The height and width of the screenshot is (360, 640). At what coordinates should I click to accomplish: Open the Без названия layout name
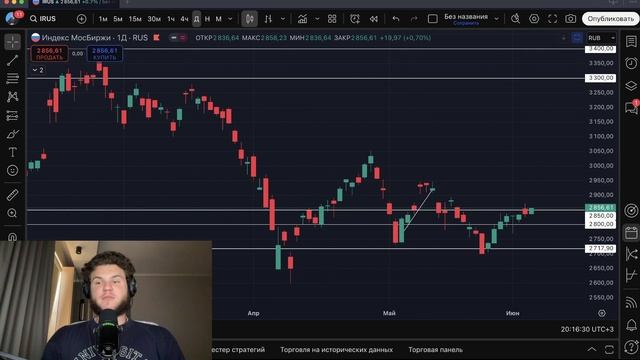pyautogui.click(x=466, y=18)
